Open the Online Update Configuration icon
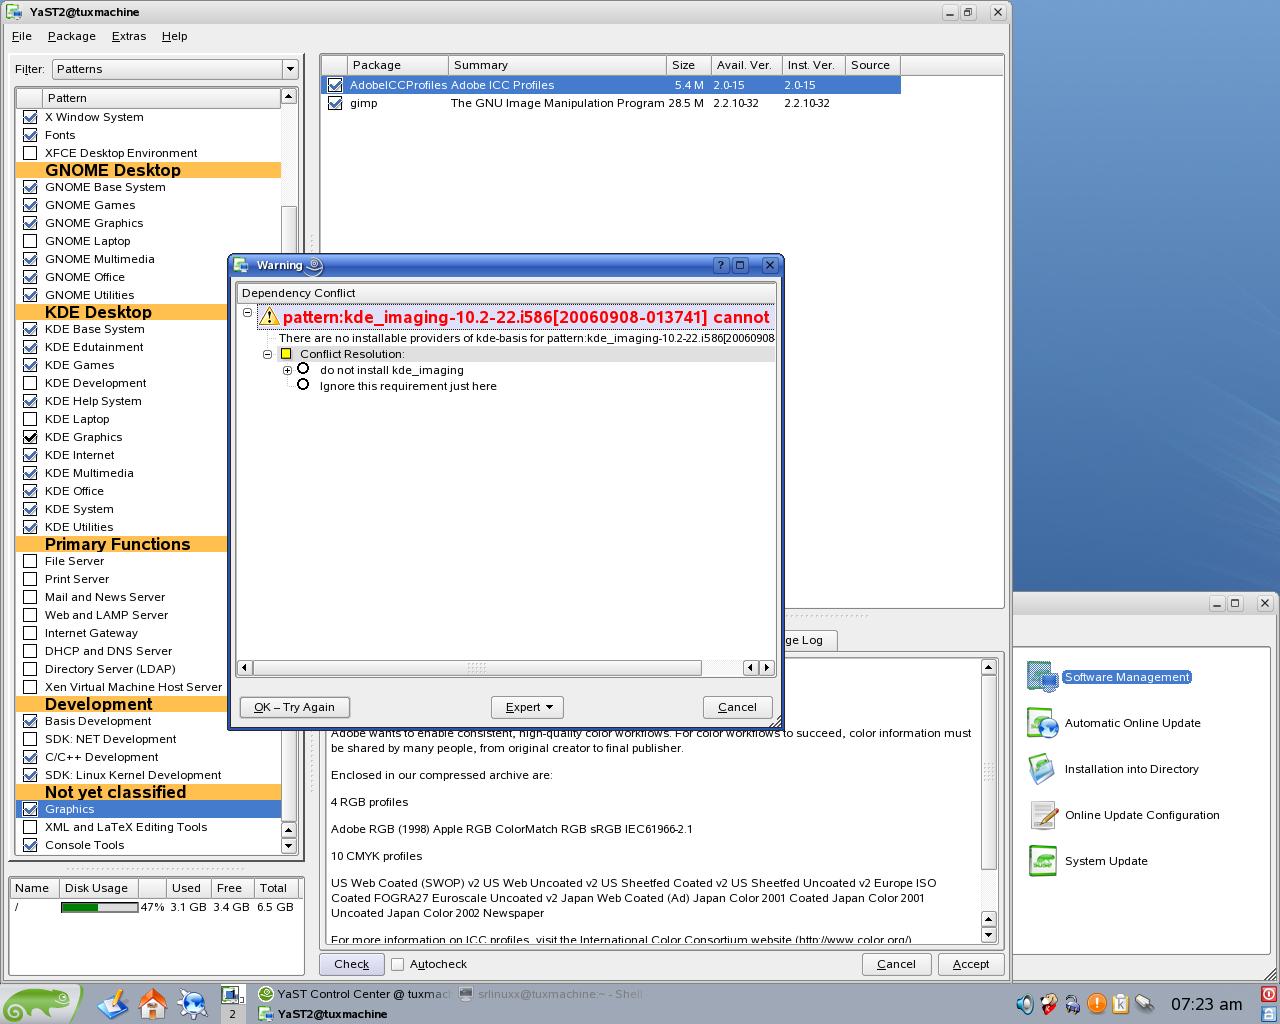The image size is (1280, 1024). pos(1042,815)
